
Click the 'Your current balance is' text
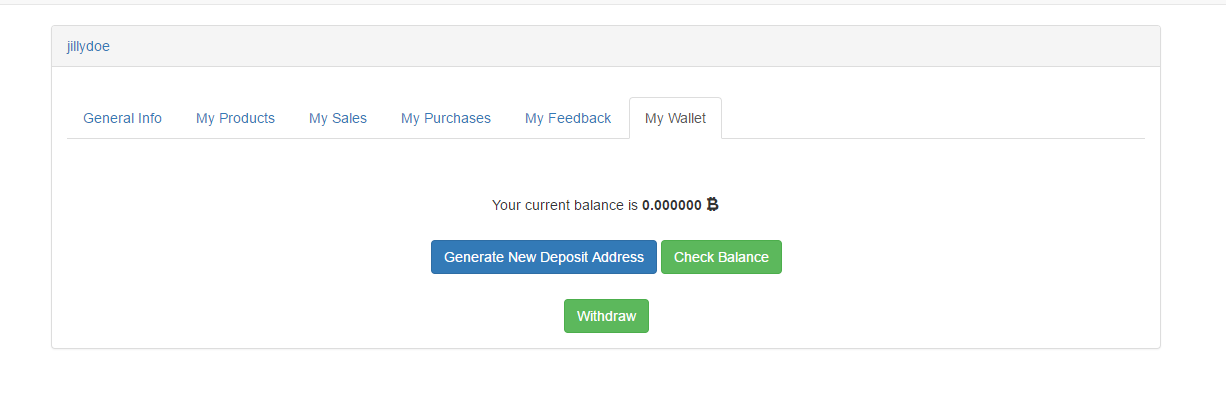click(565, 205)
